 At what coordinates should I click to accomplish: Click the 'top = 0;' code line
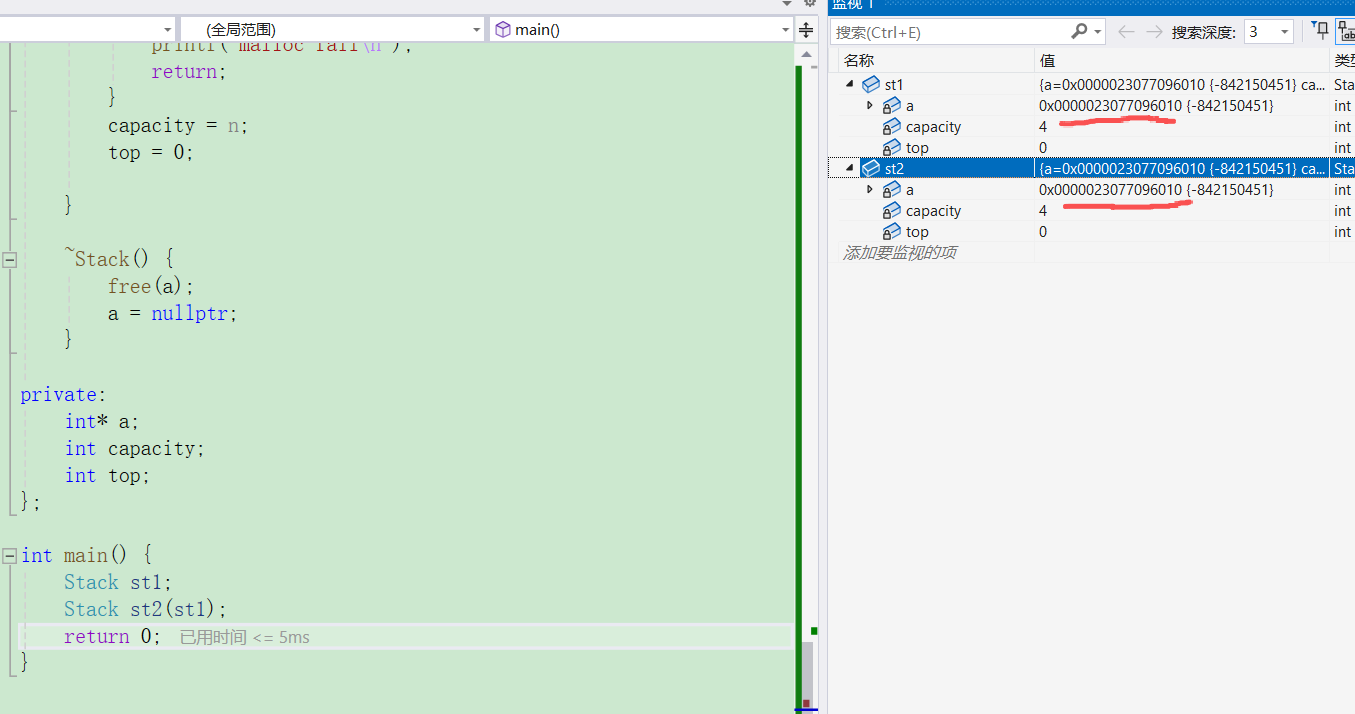click(151, 153)
